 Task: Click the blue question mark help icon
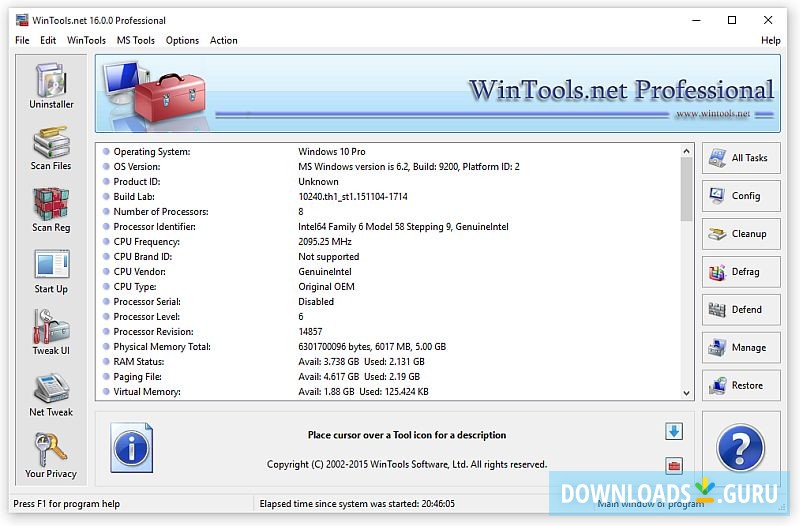click(x=740, y=448)
